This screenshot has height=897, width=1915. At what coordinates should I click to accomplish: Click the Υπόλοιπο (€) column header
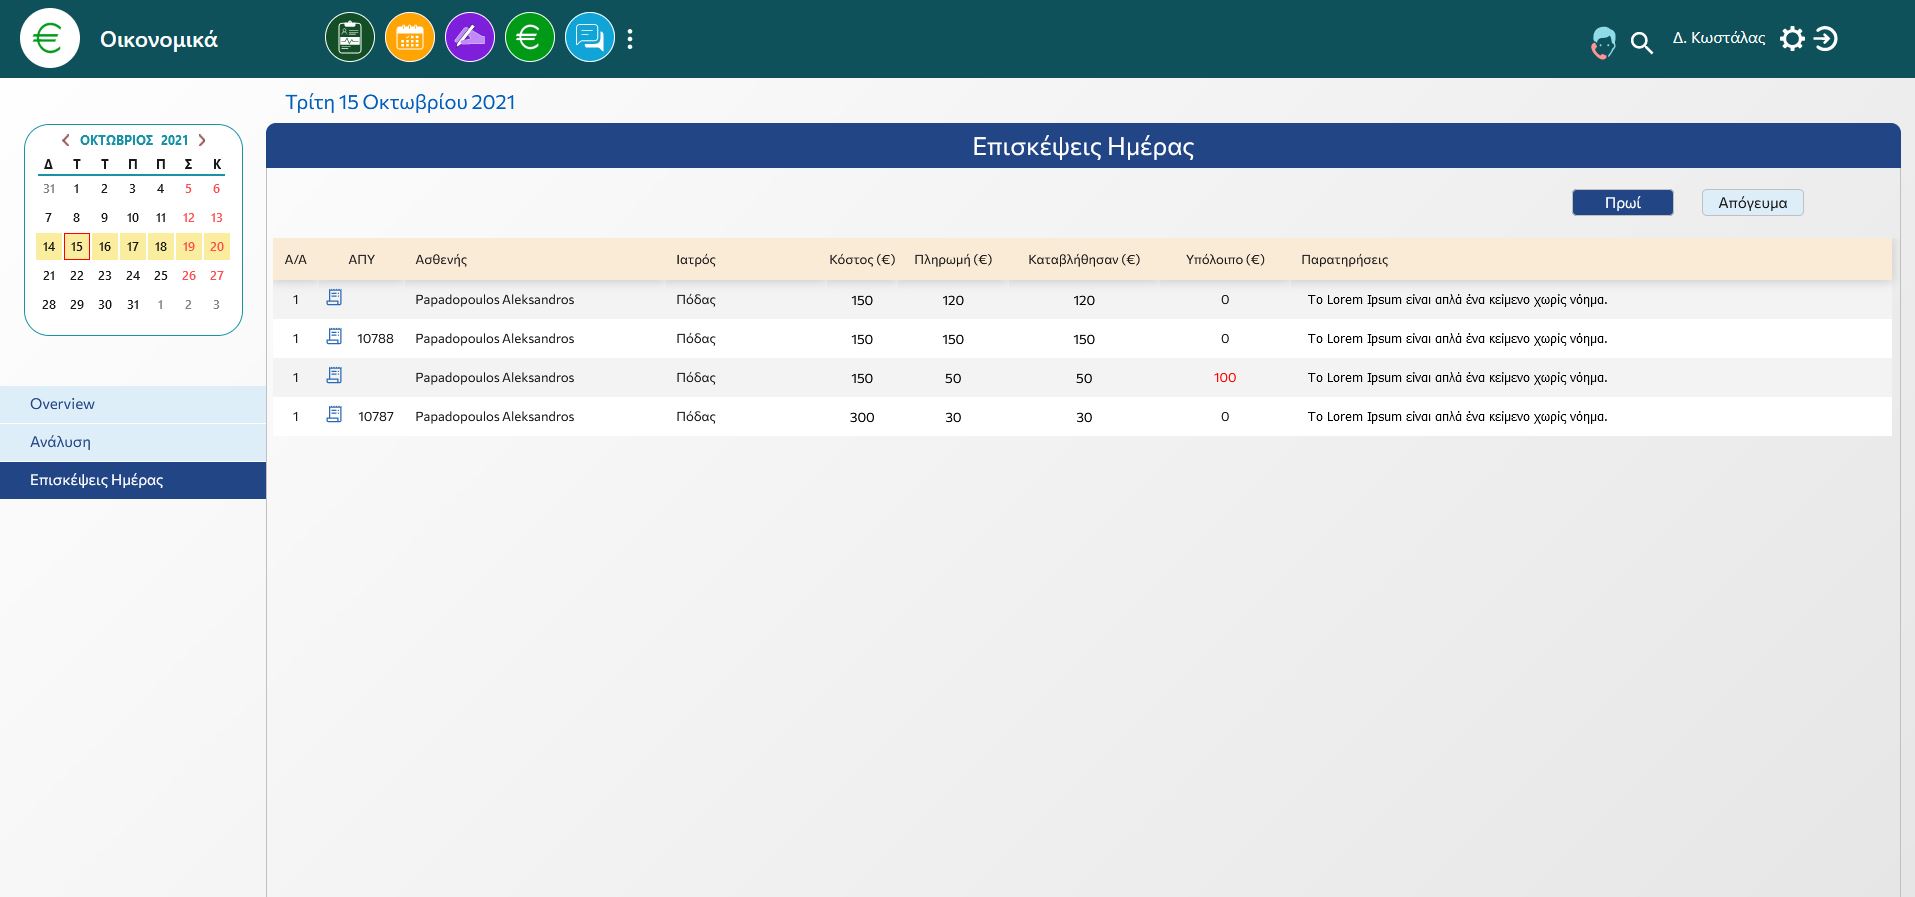[x=1225, y=260]
